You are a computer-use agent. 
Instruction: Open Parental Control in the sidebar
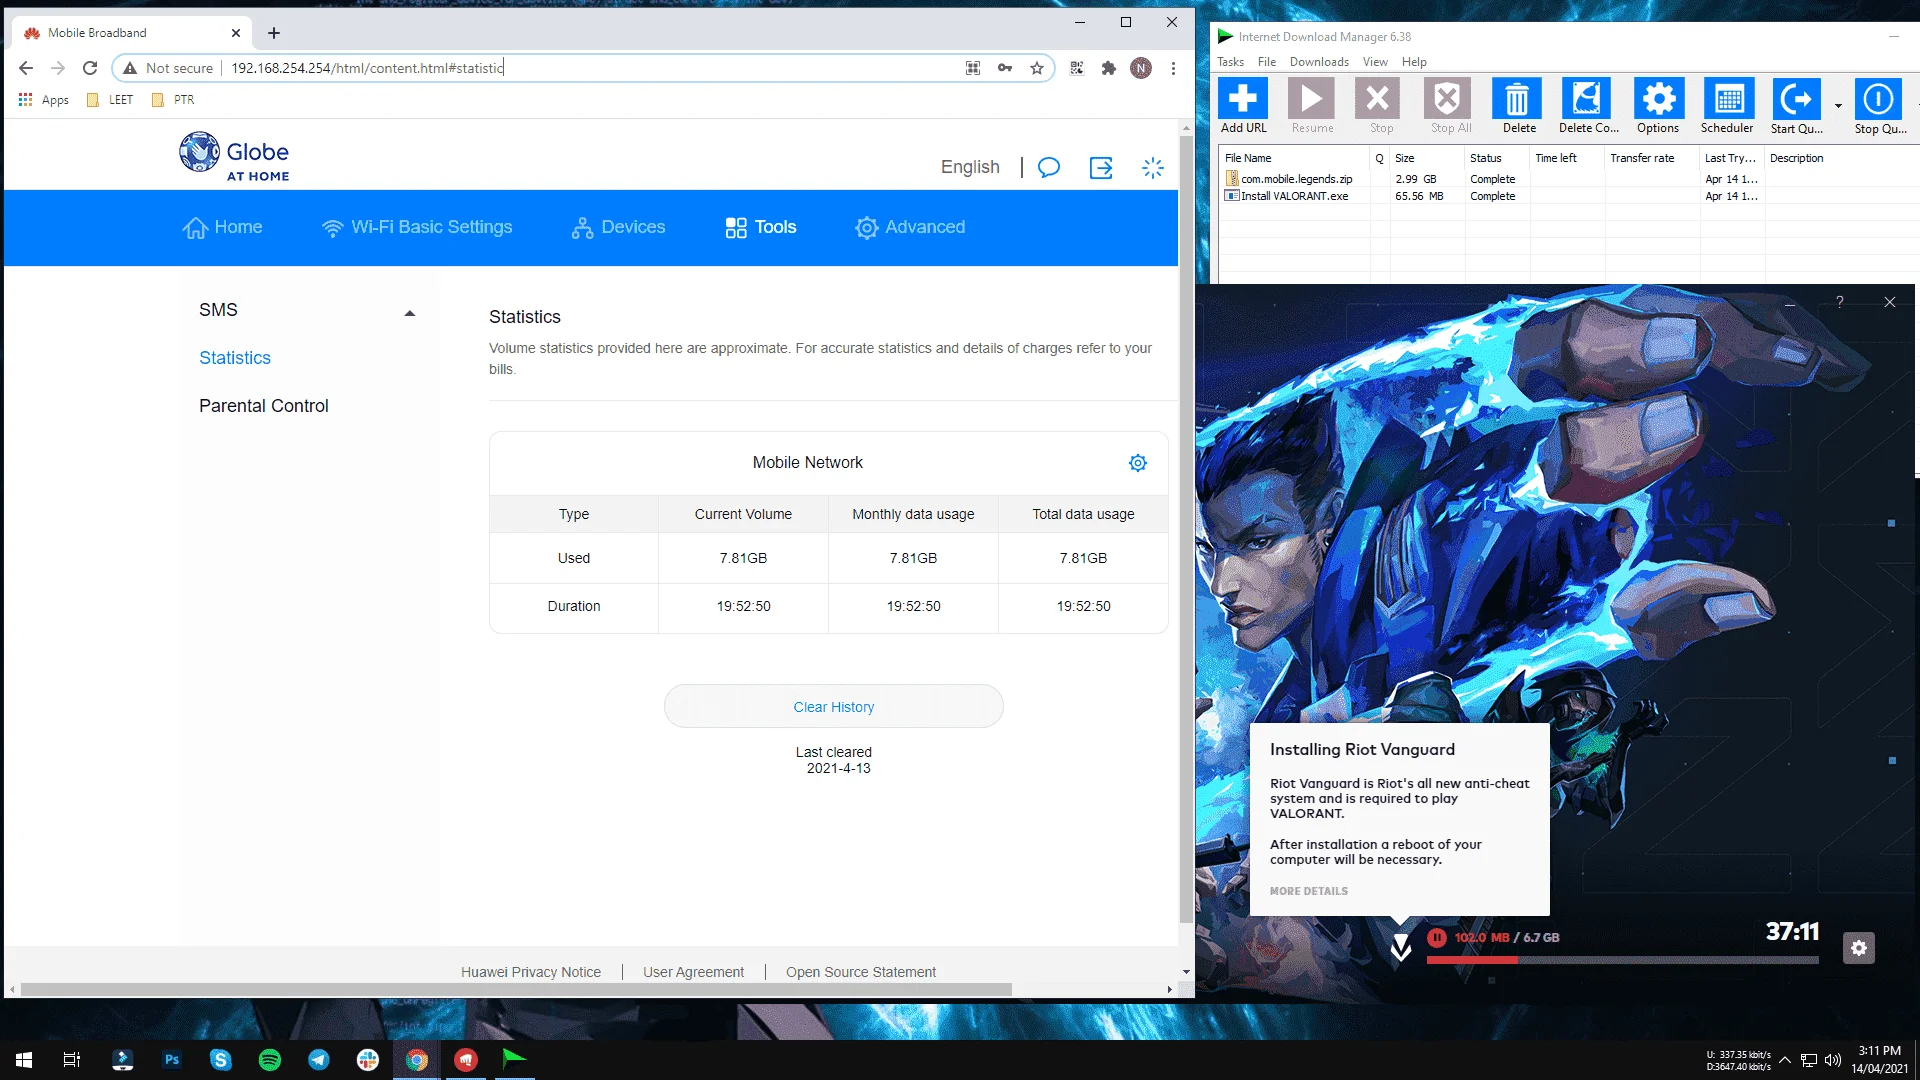click(x=264, y=406)
